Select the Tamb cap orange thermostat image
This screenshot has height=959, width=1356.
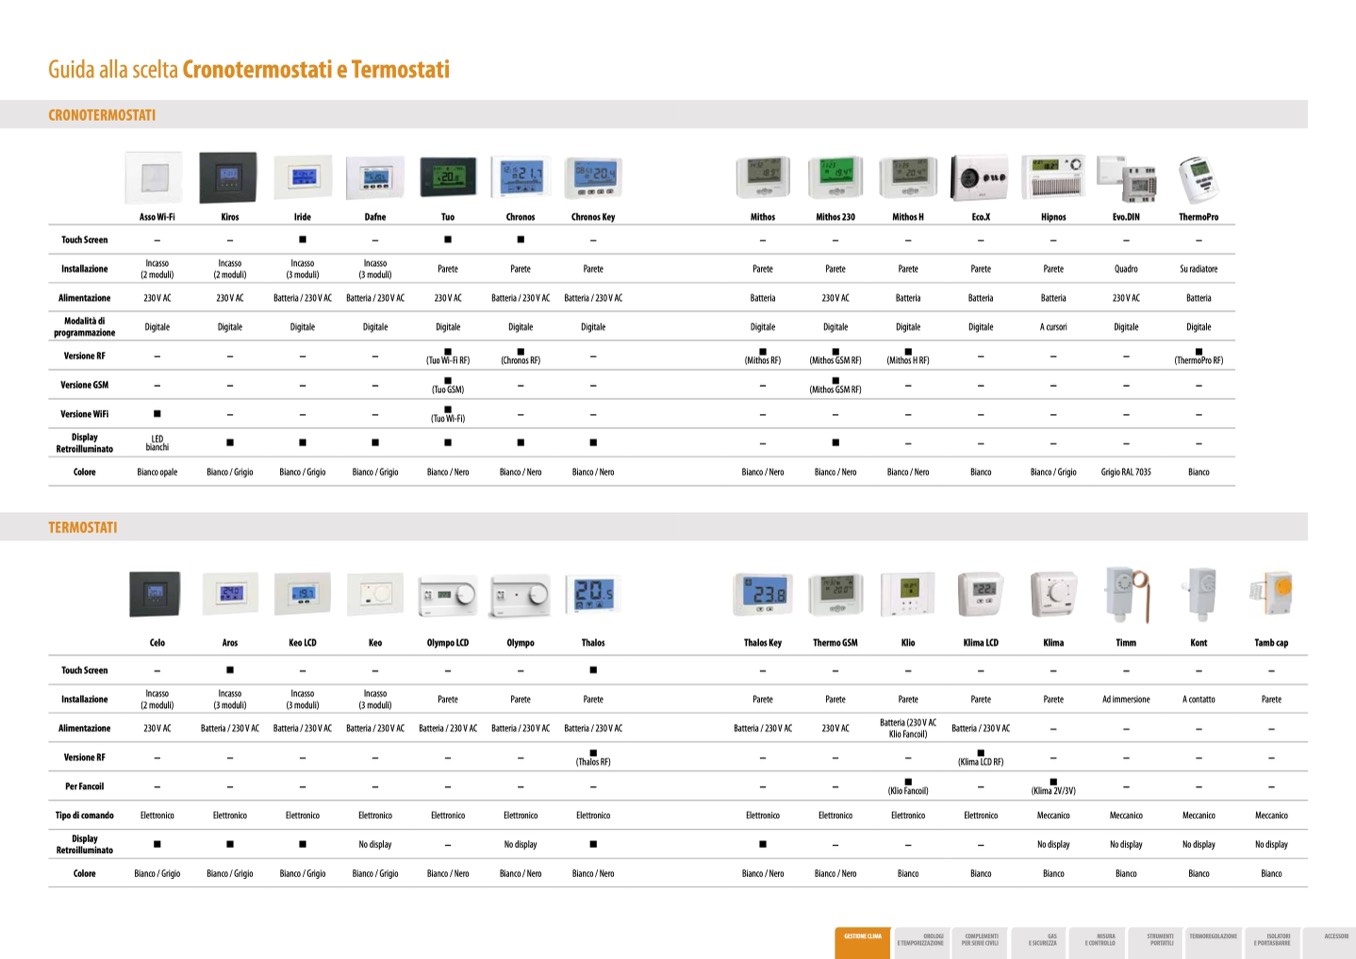coord(1271,594)
